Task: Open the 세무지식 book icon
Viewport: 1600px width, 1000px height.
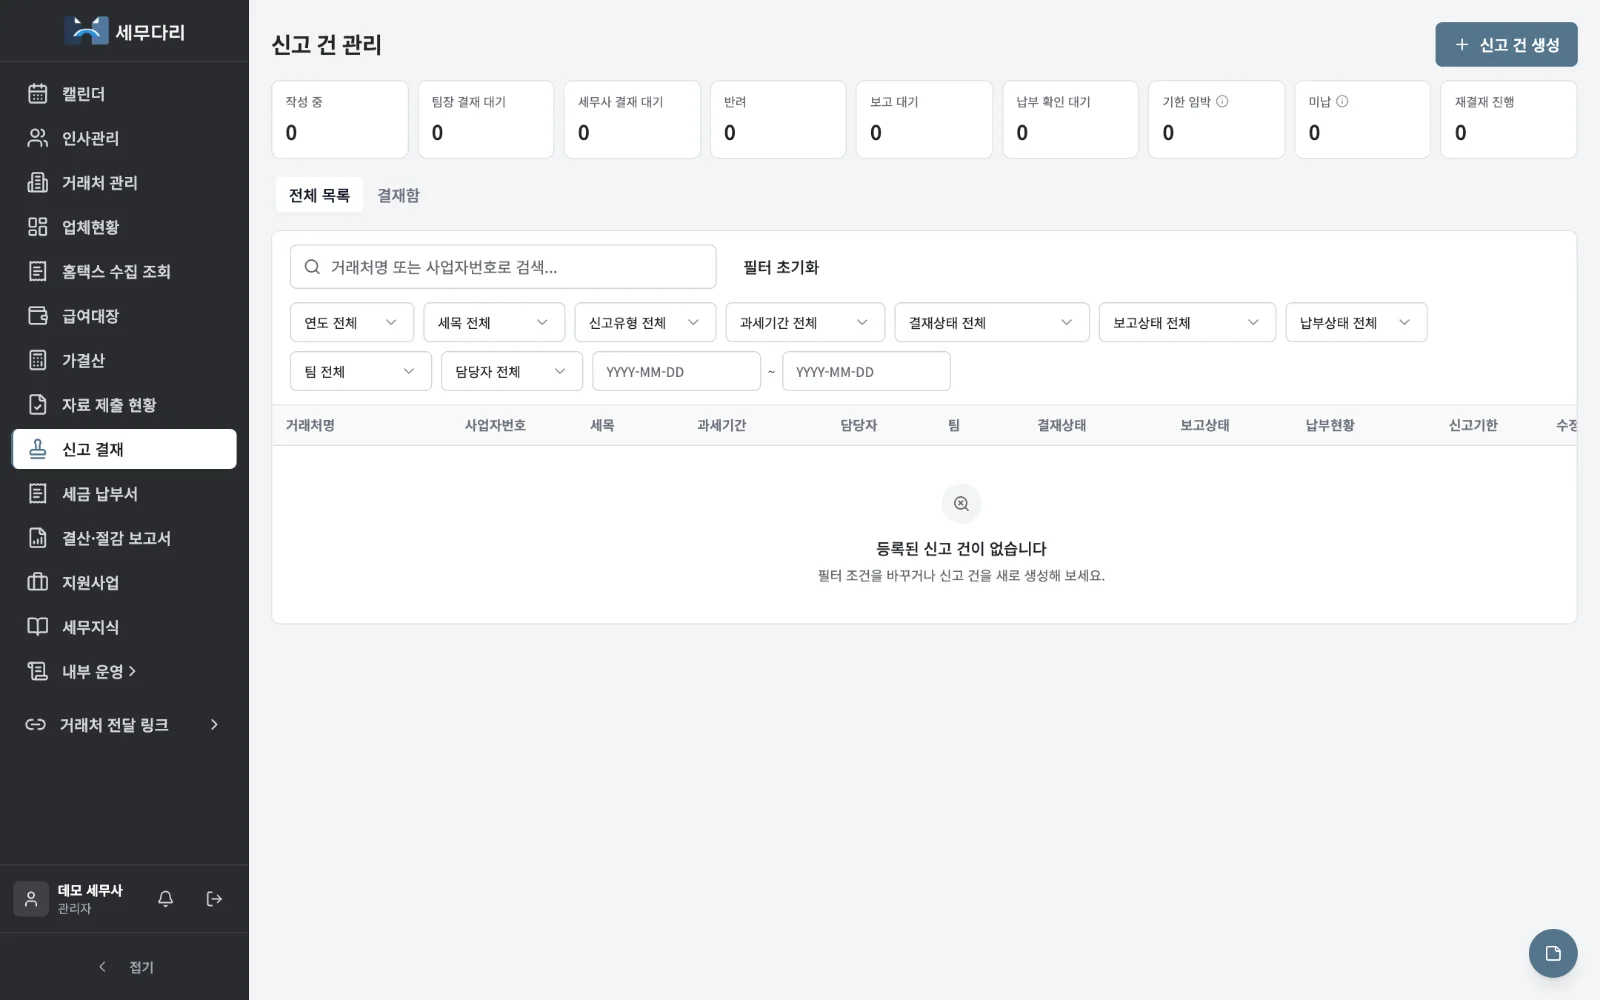Action: [x=38, y=627]
